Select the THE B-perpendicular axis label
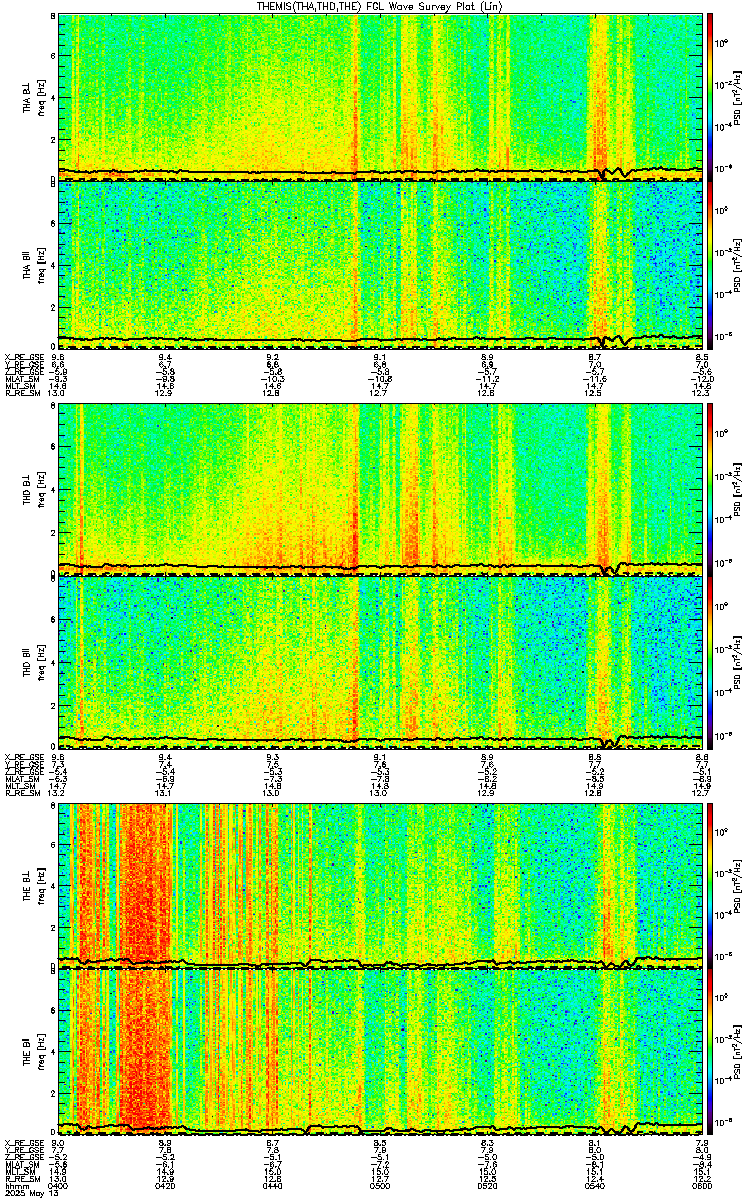This screenshot has width=750, height=1200. [x=28, y=884]
